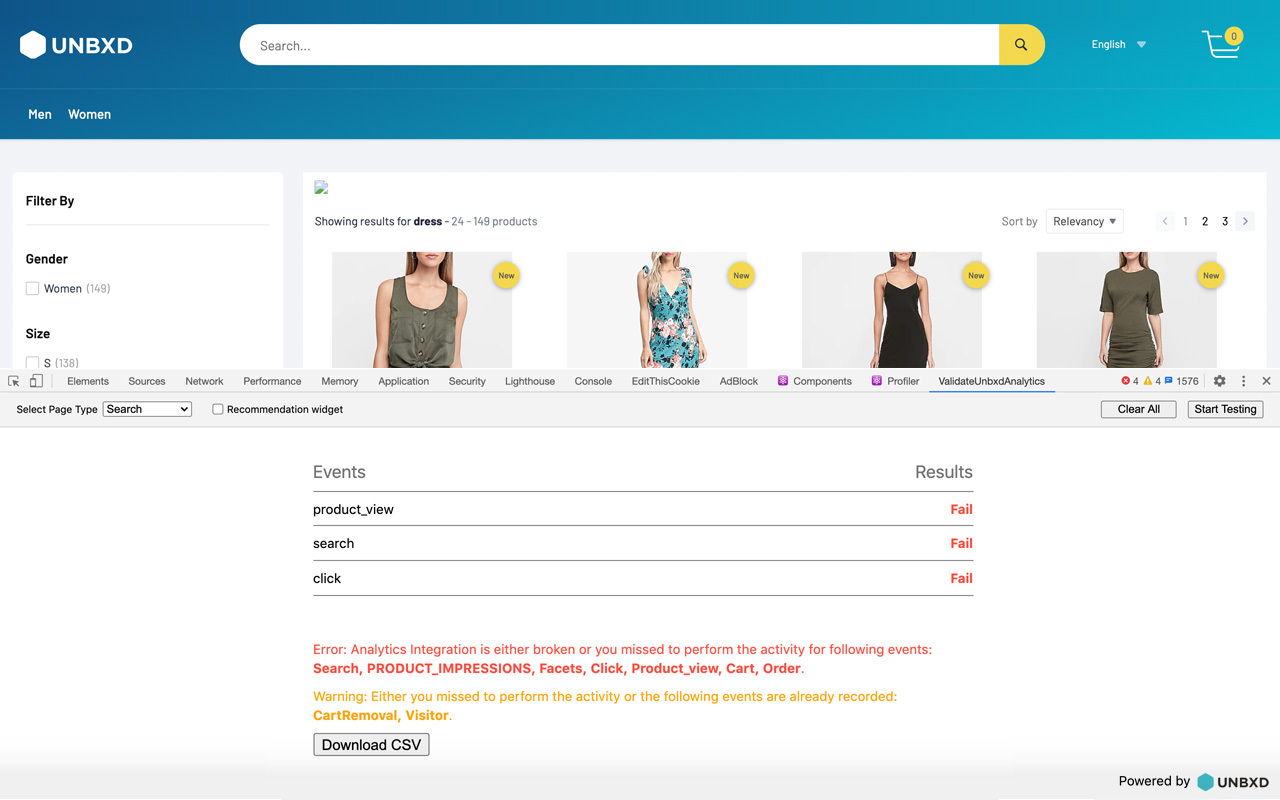
Task: Click the Clear All button
Action: pos(1139,409)
